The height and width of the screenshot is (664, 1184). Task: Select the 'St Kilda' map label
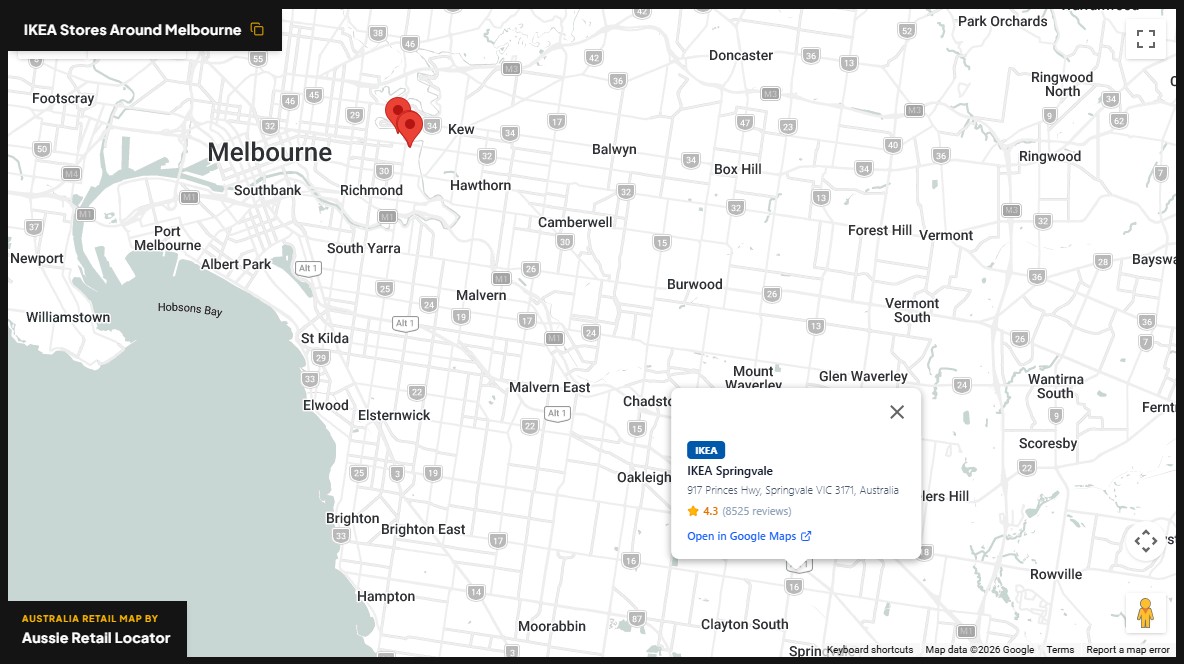tap(325, 338)
